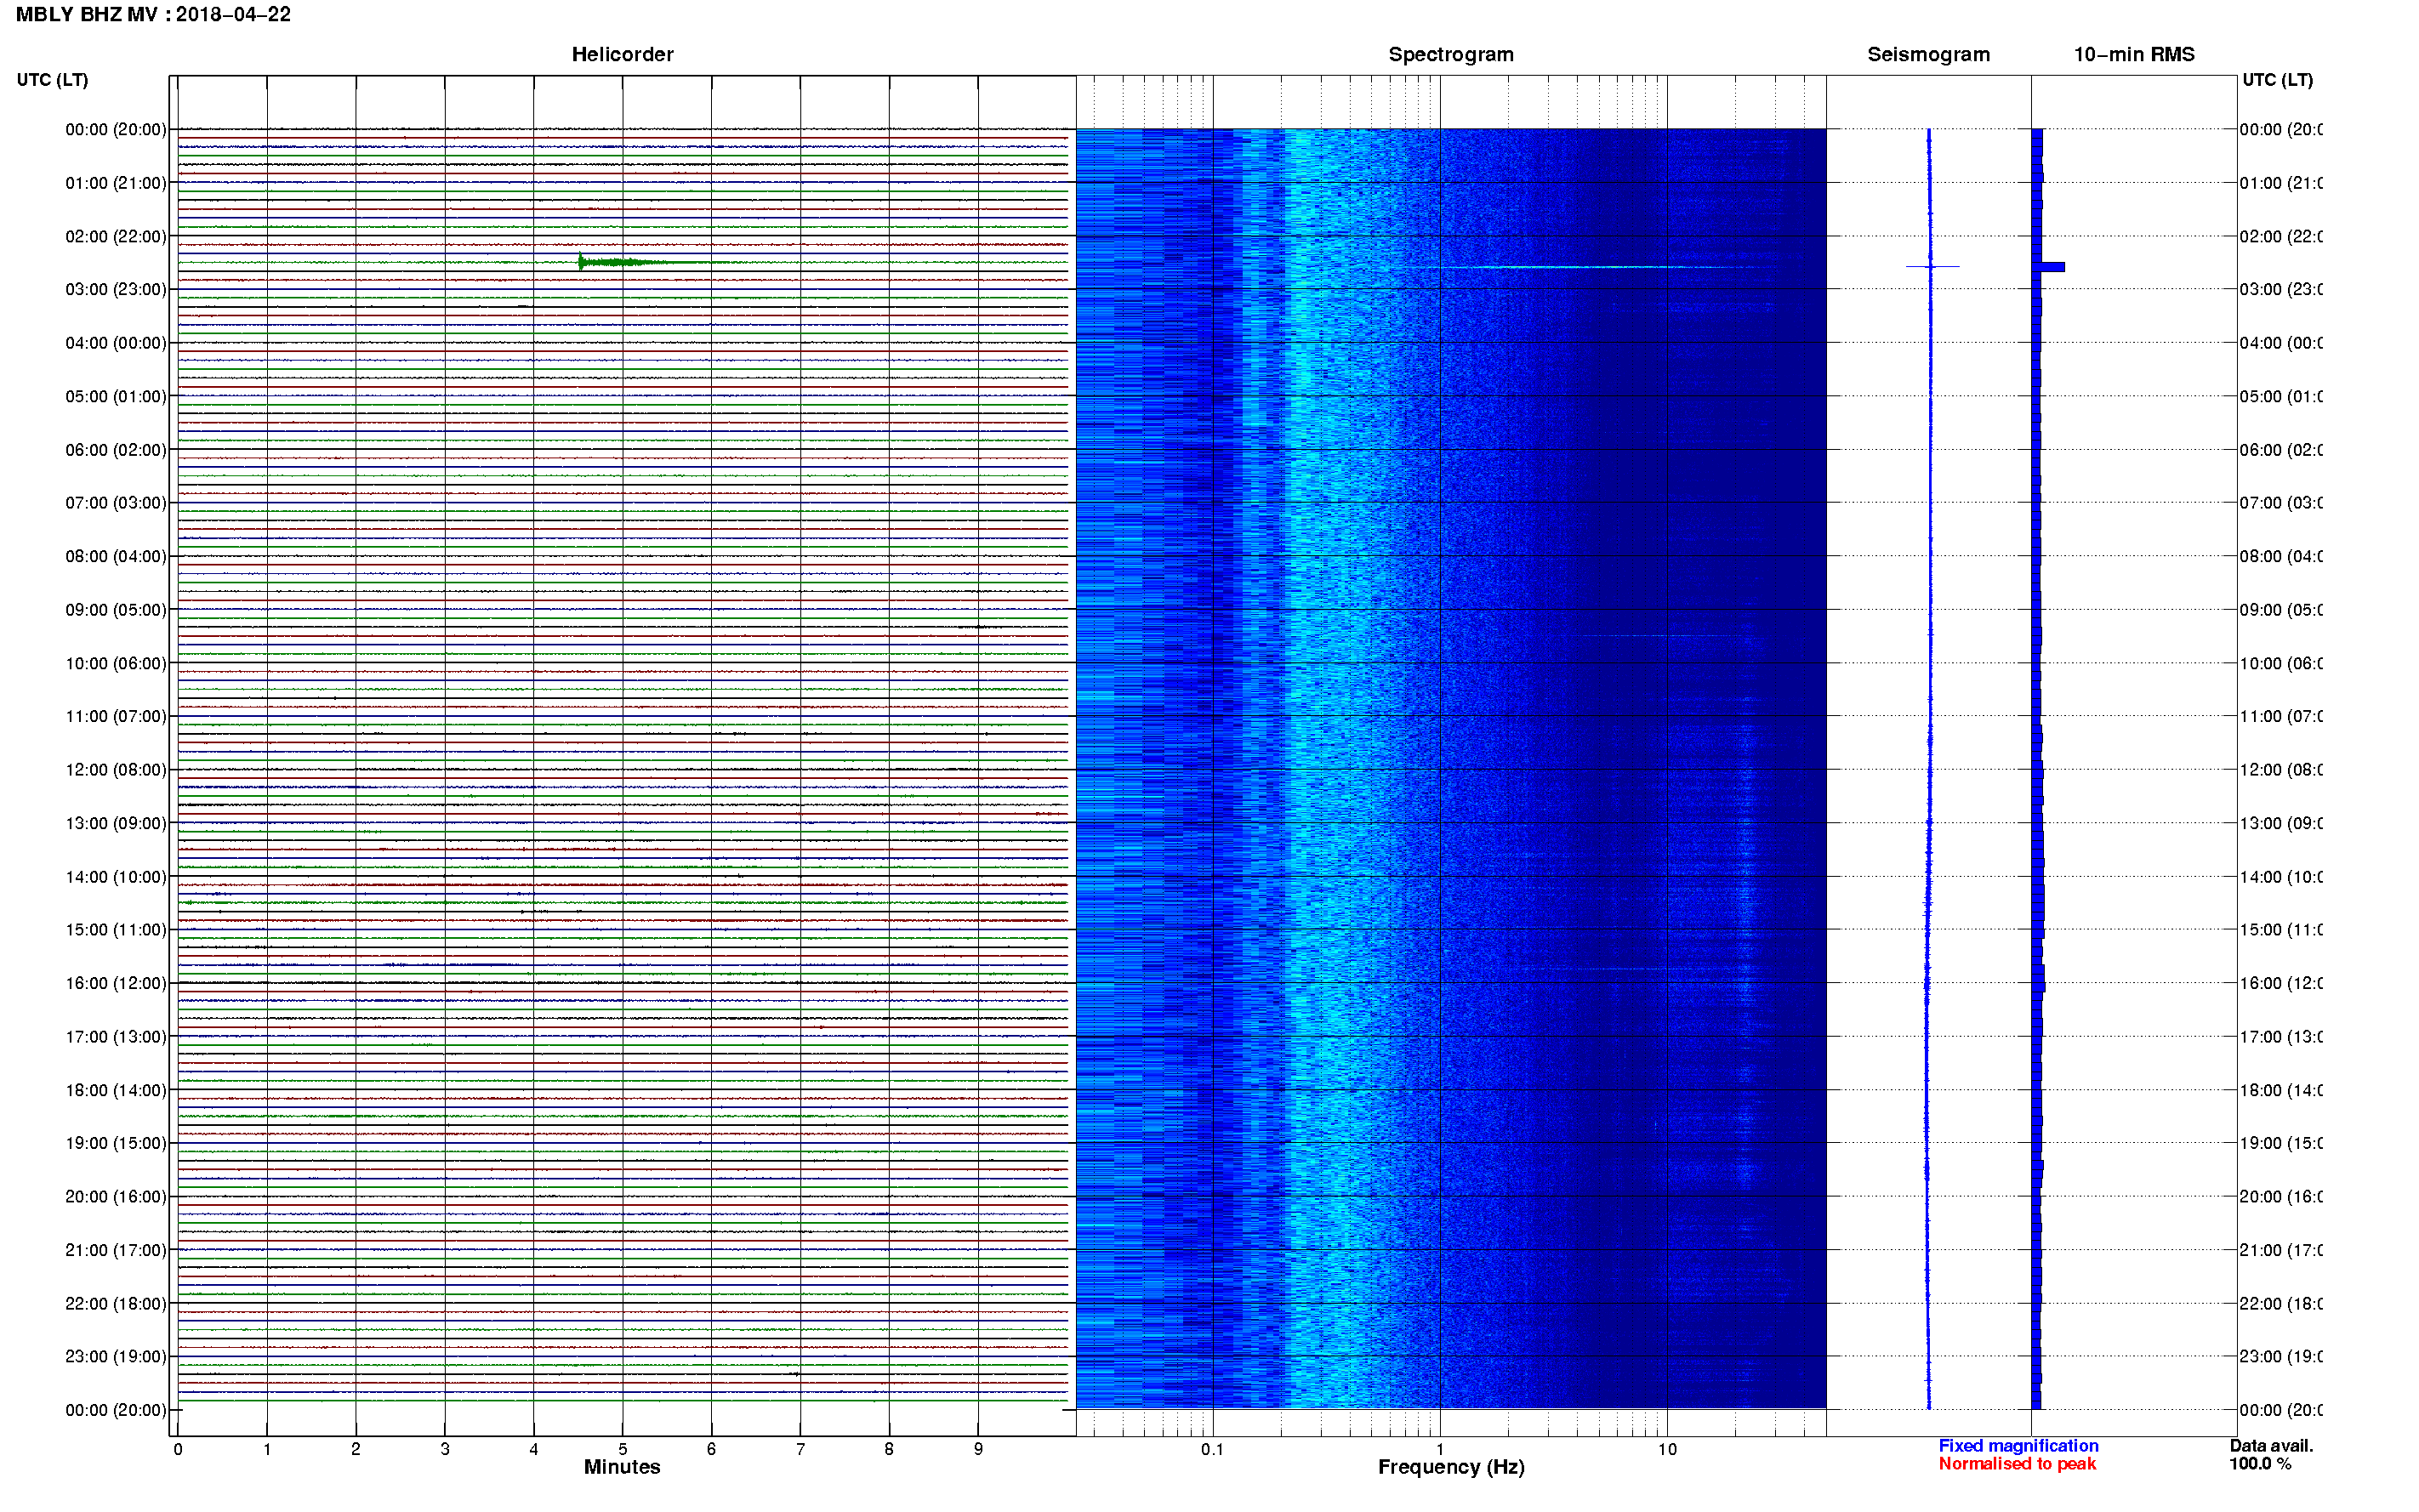Click the left axis "17:00 (13:00)" label
The height and width of the screenshot is (1512, 2419).
pos(116,1036)
